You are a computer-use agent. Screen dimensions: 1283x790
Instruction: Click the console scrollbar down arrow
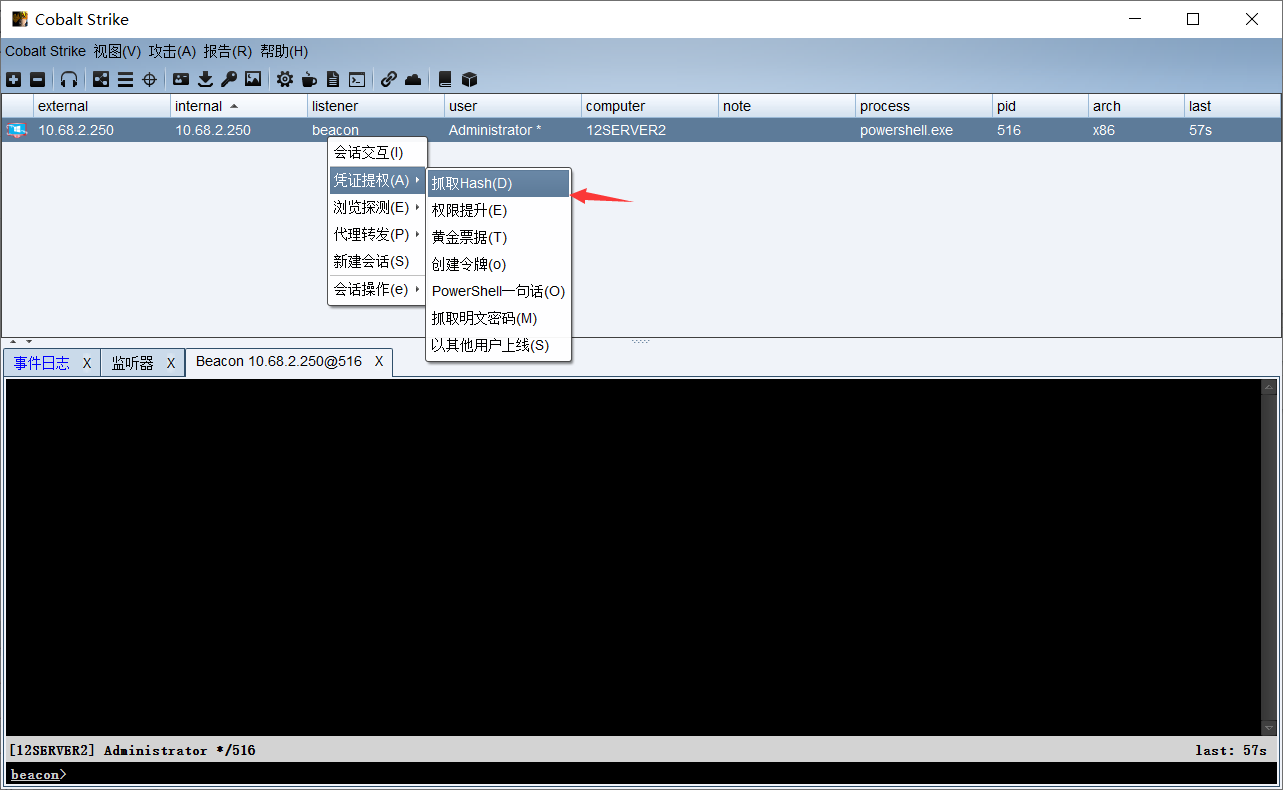tap(1269, 727)
